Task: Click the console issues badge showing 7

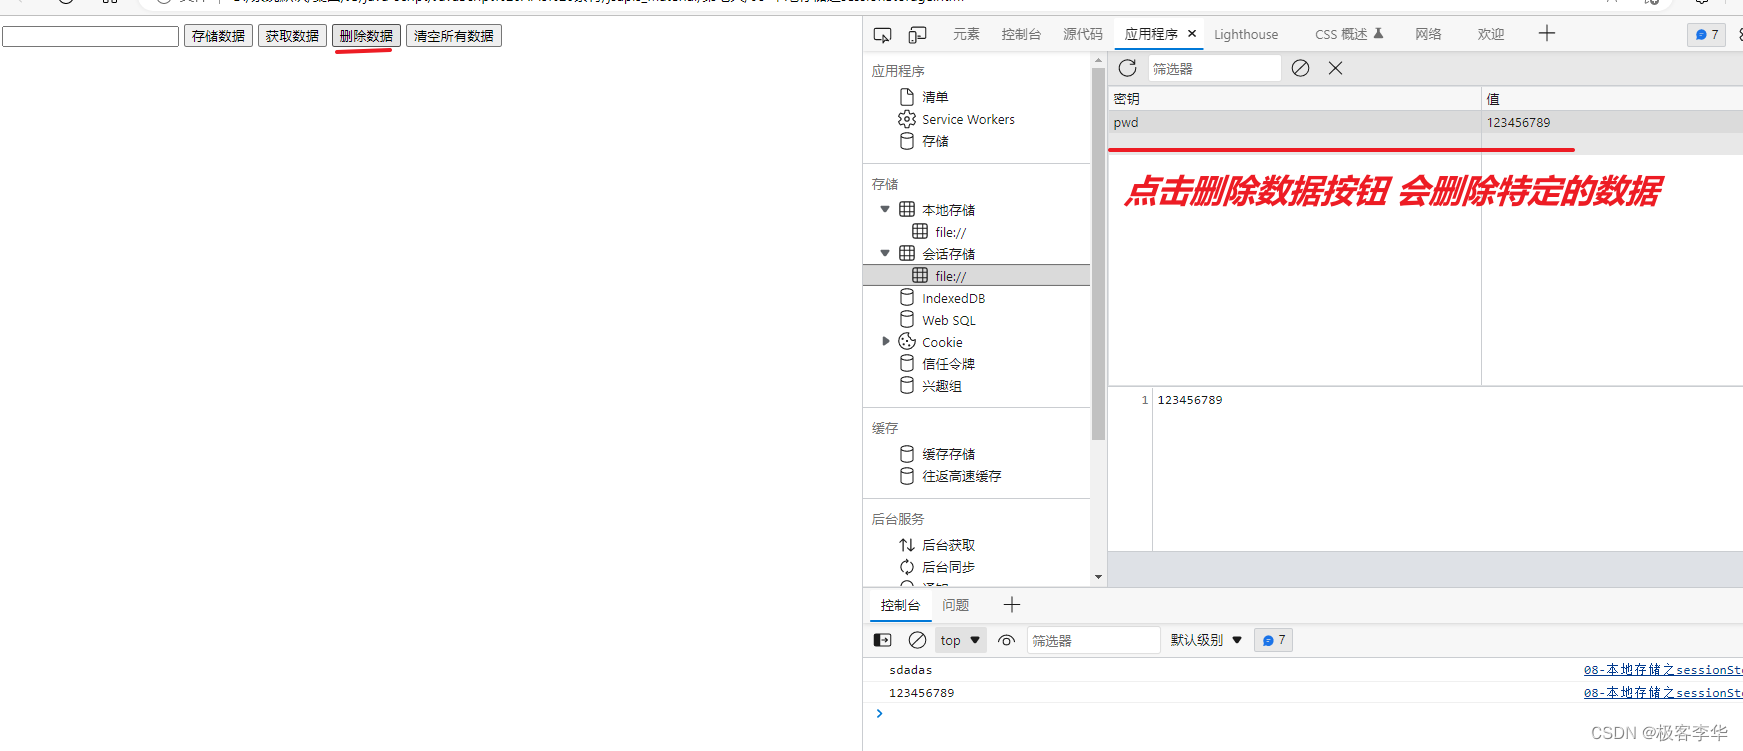Action: [x=1273, y=640]
